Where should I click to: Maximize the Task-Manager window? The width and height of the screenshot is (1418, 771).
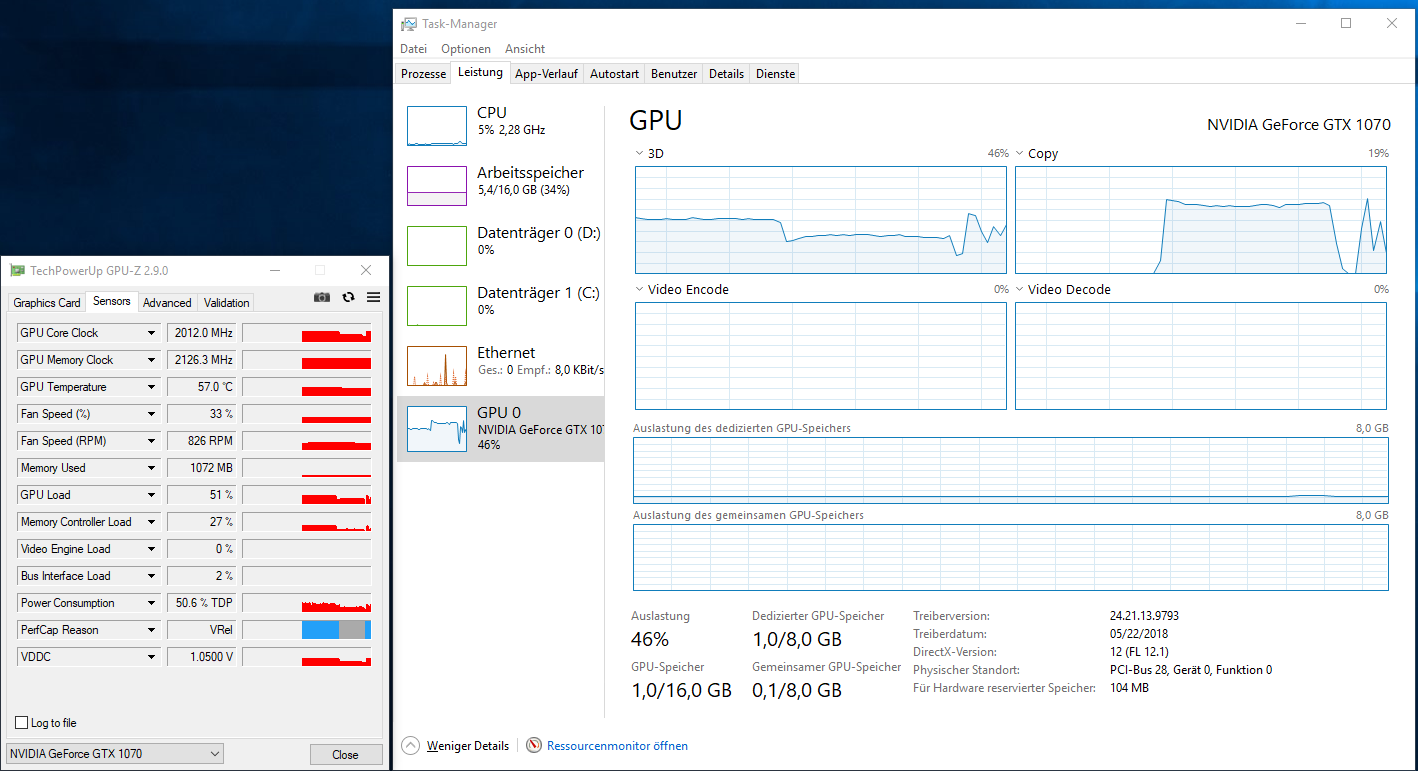pyautogui.click(x=1346, y=24)
